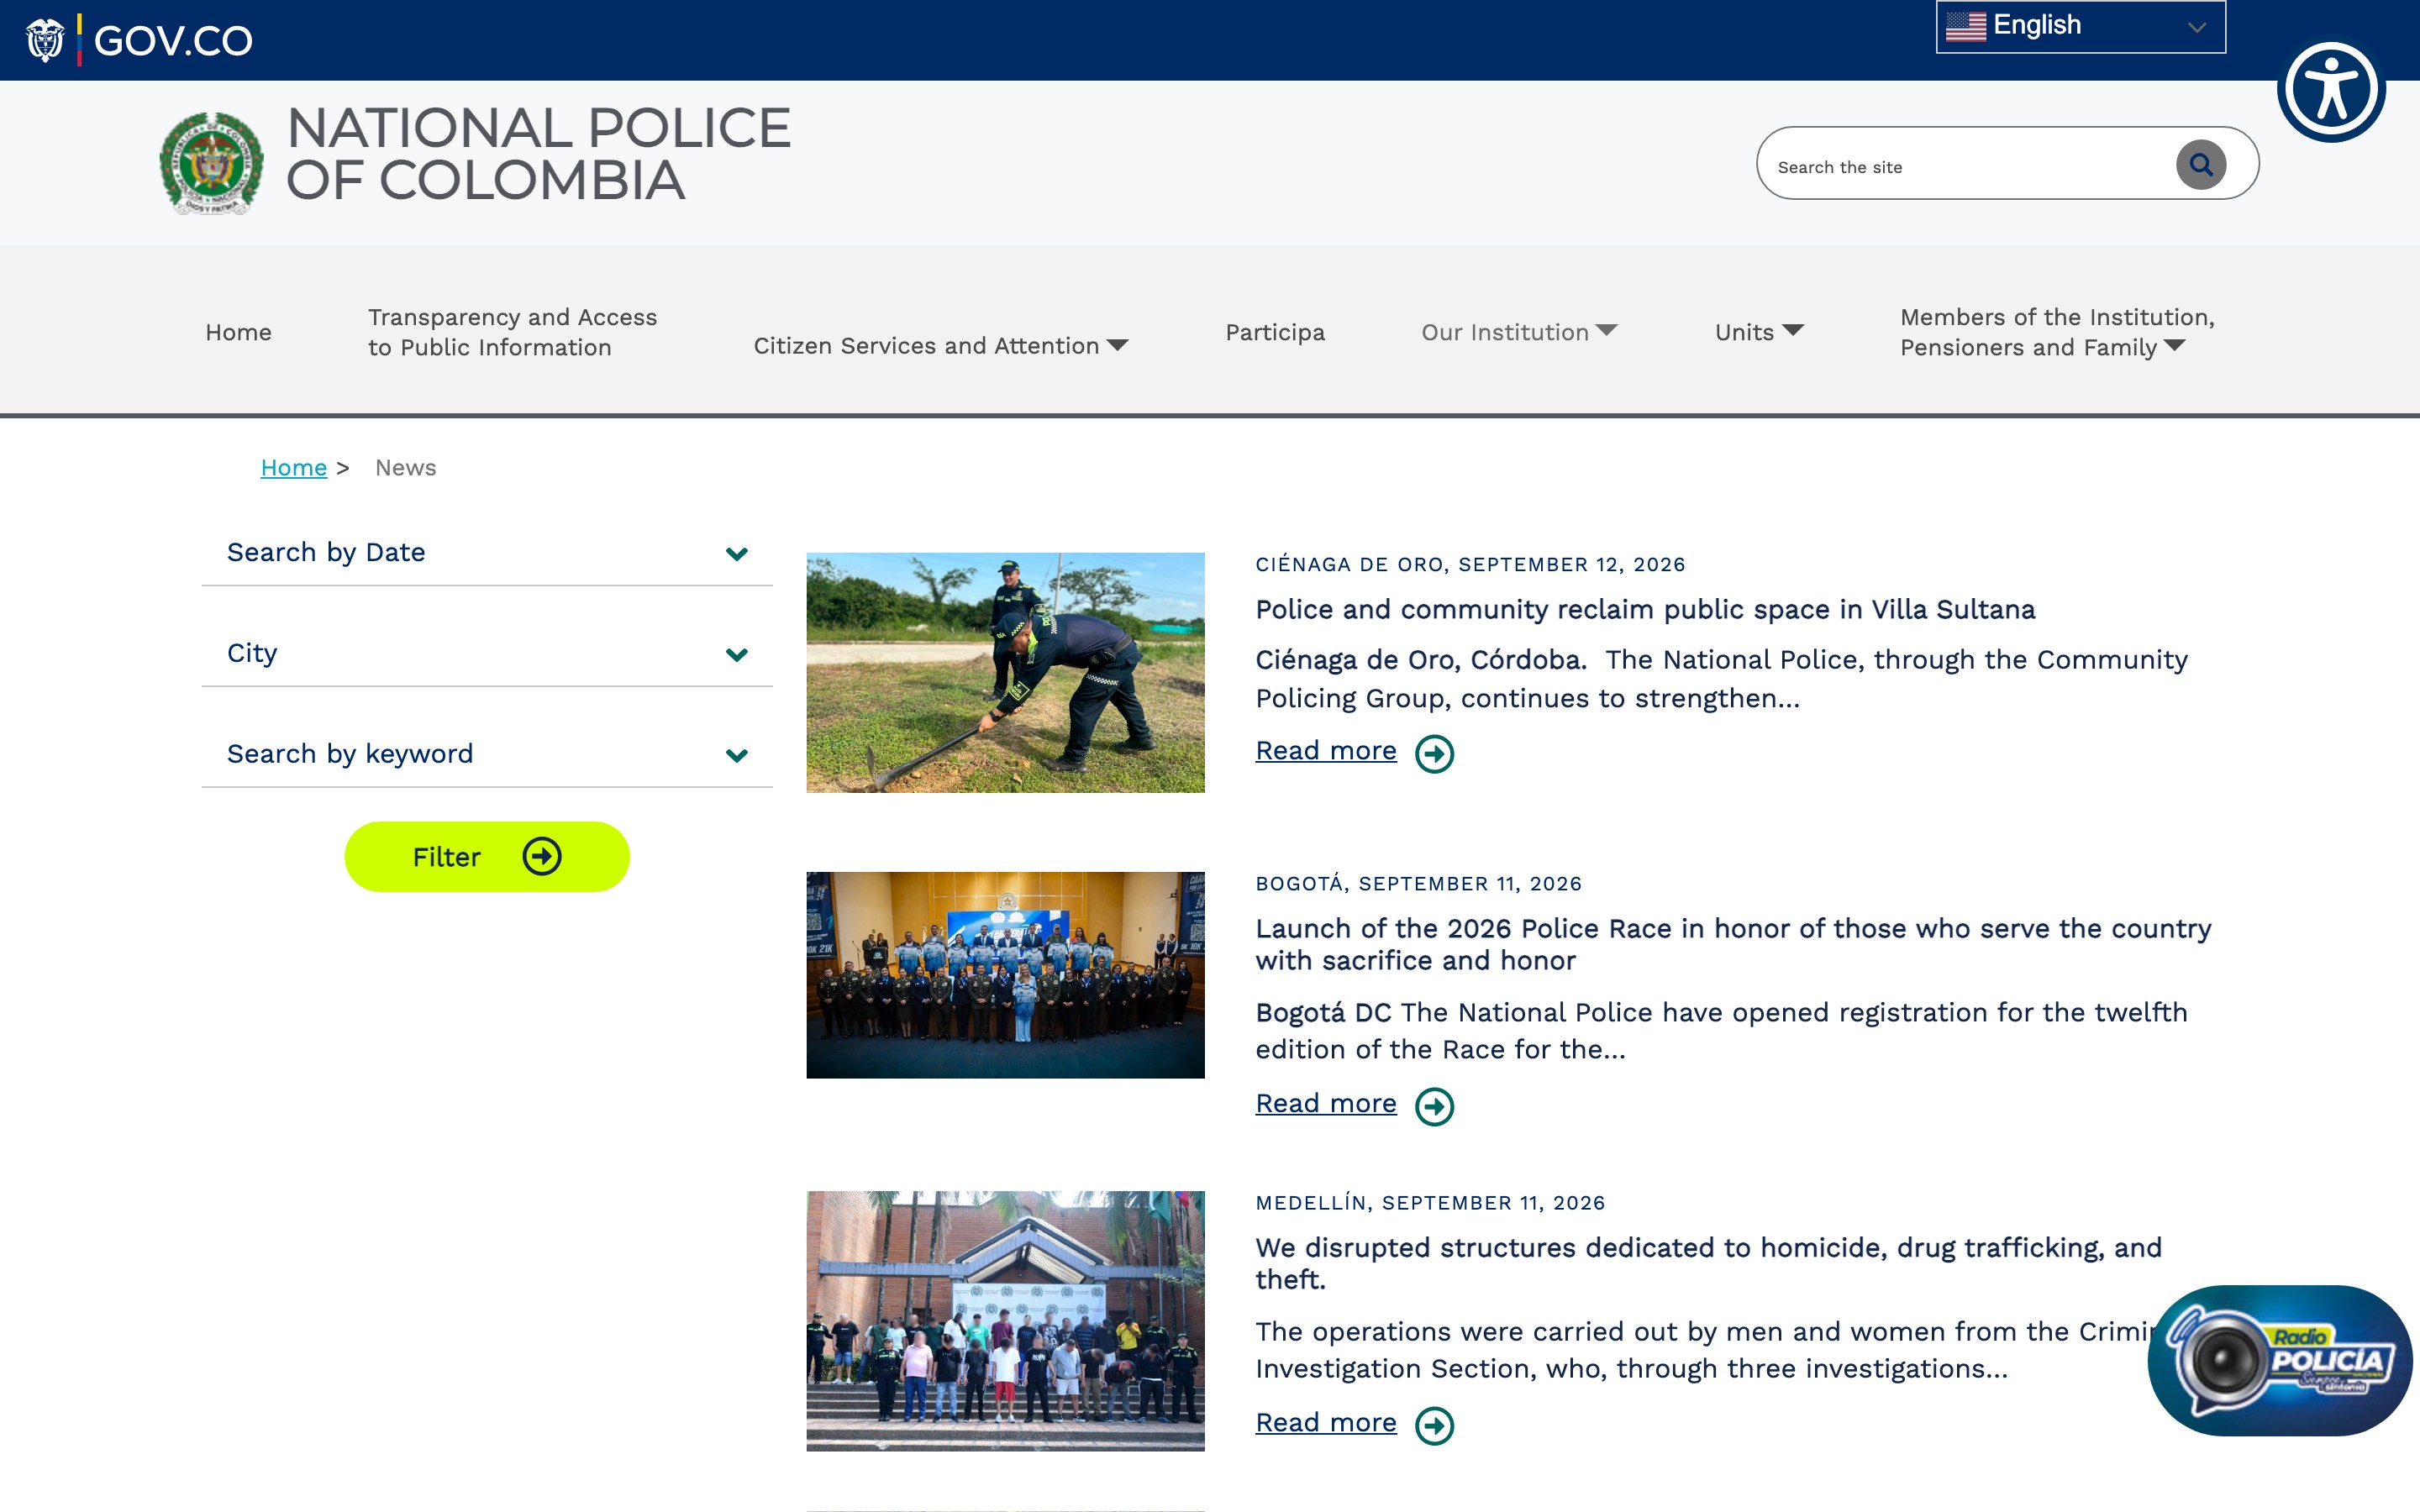The height and width of the screenshot is (1512, 2420).
Task: Expand the Search by Date filter
Action: [x=487, y=552]
